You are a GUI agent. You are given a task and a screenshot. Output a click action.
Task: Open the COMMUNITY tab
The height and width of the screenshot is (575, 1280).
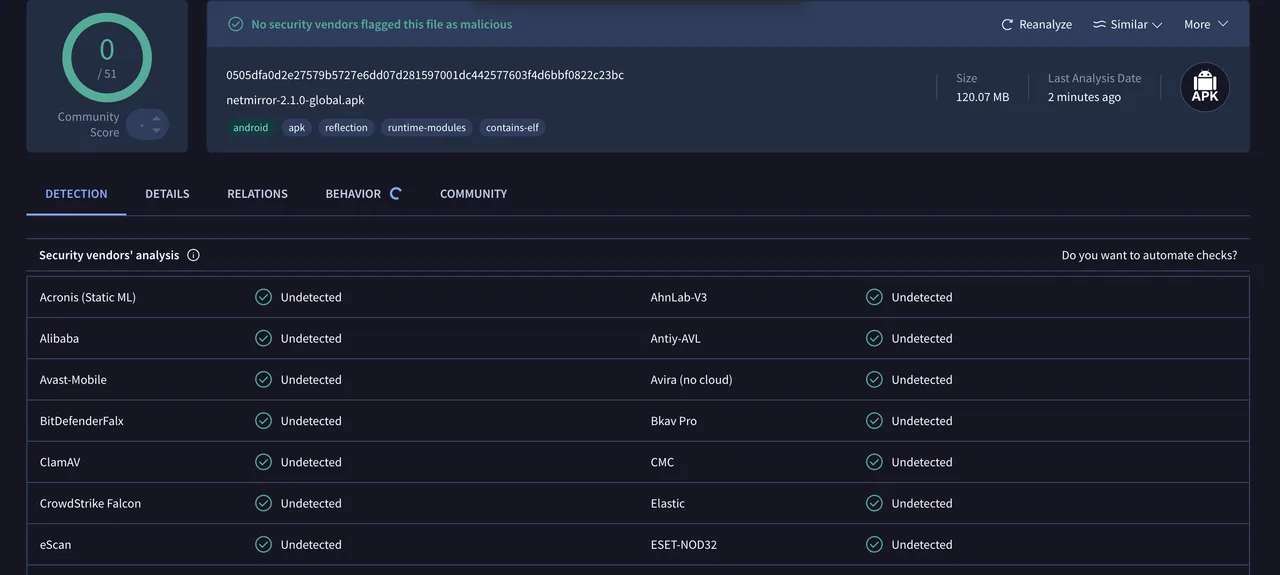tap(473, 194)
